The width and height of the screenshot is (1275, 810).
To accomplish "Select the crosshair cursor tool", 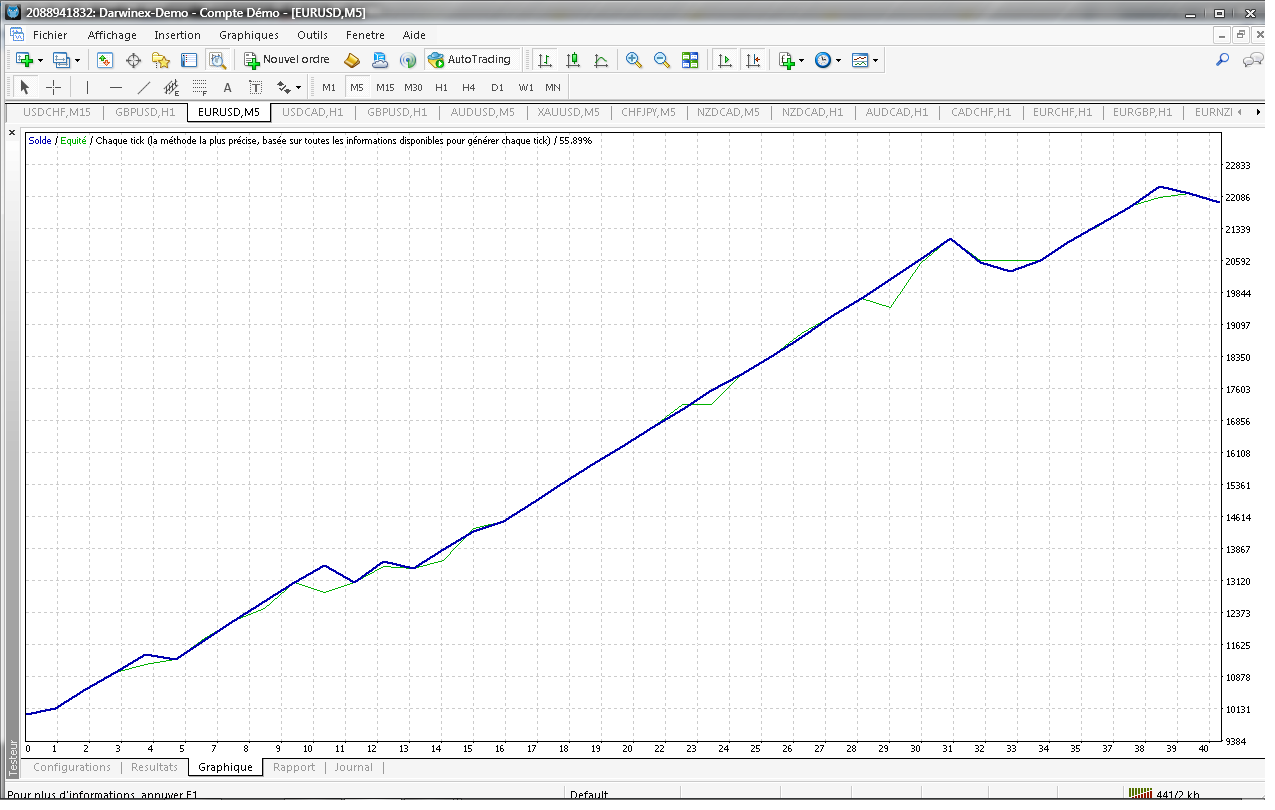I will (54, 87).
